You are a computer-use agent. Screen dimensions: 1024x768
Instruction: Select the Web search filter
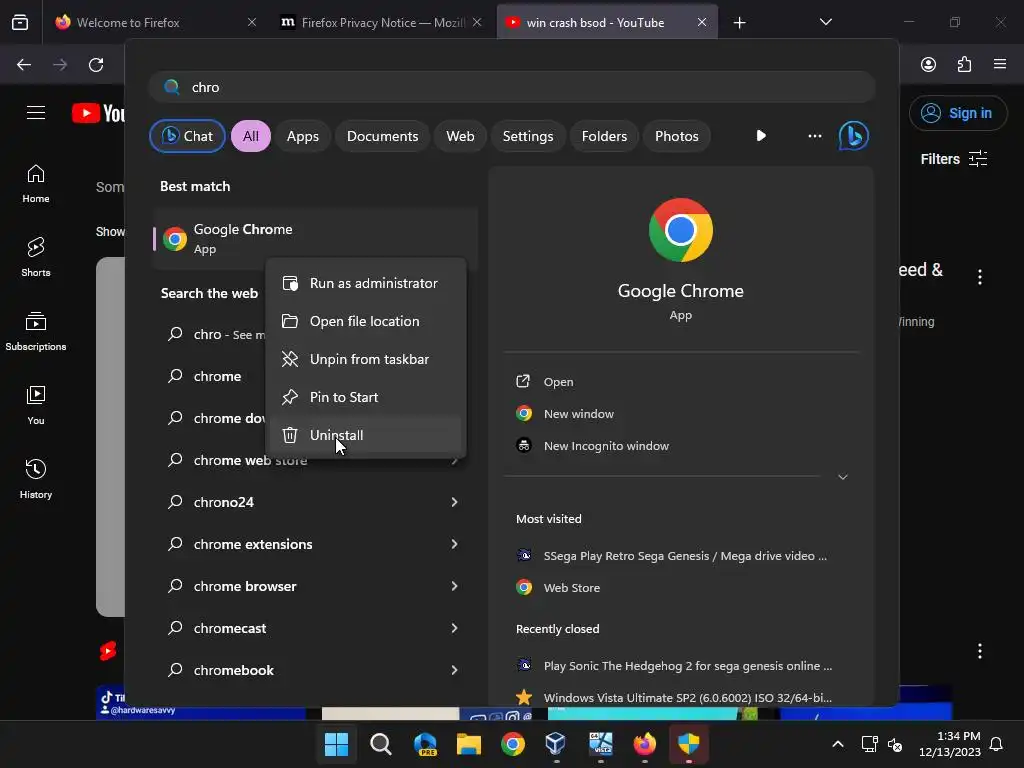[x=460, y=136]
